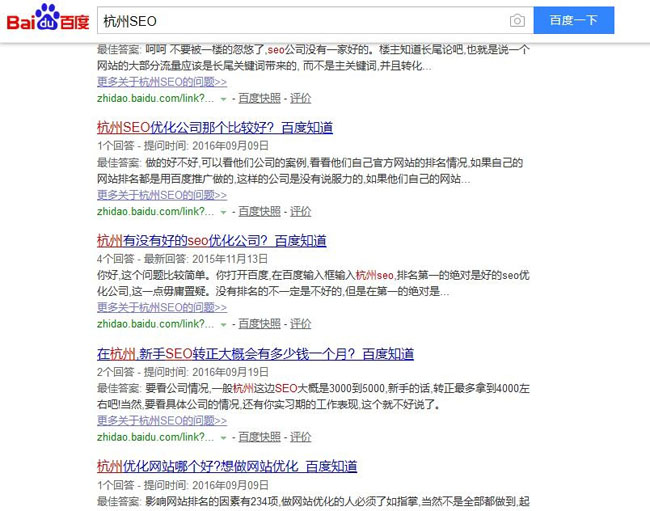Click text 4个回答 - 最新回答: 2015年11月13日

click(182, 259)
